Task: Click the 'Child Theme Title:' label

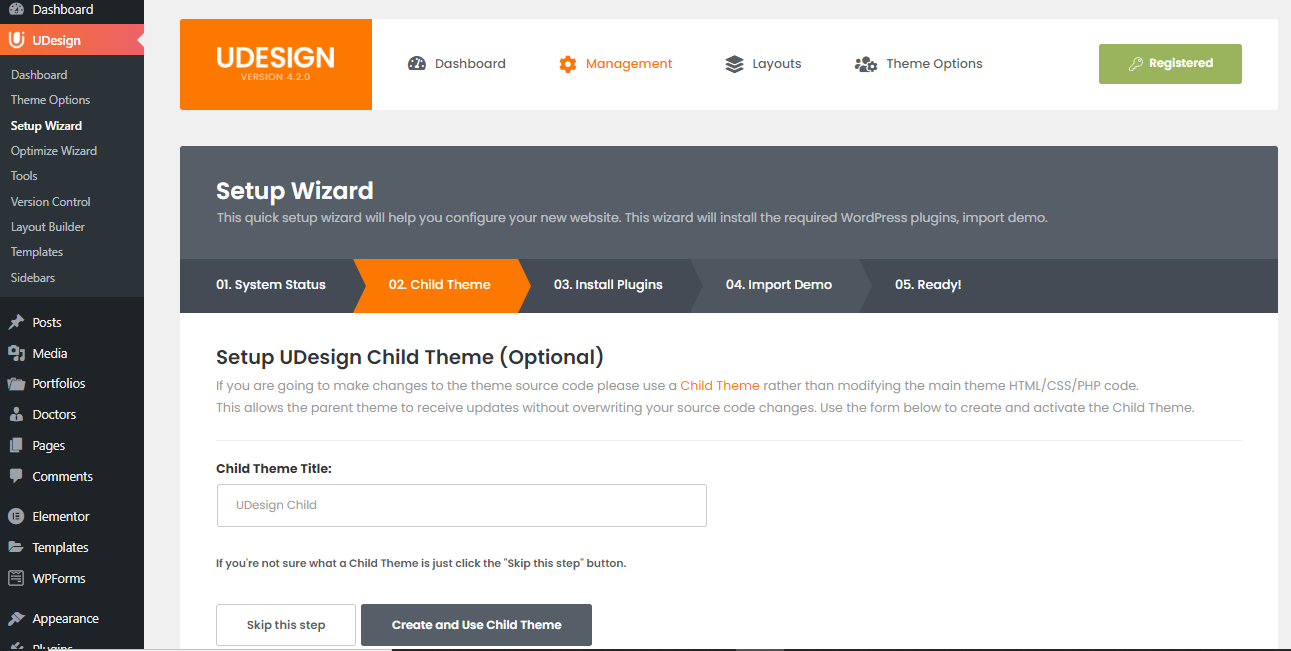Action: point(274,468)
